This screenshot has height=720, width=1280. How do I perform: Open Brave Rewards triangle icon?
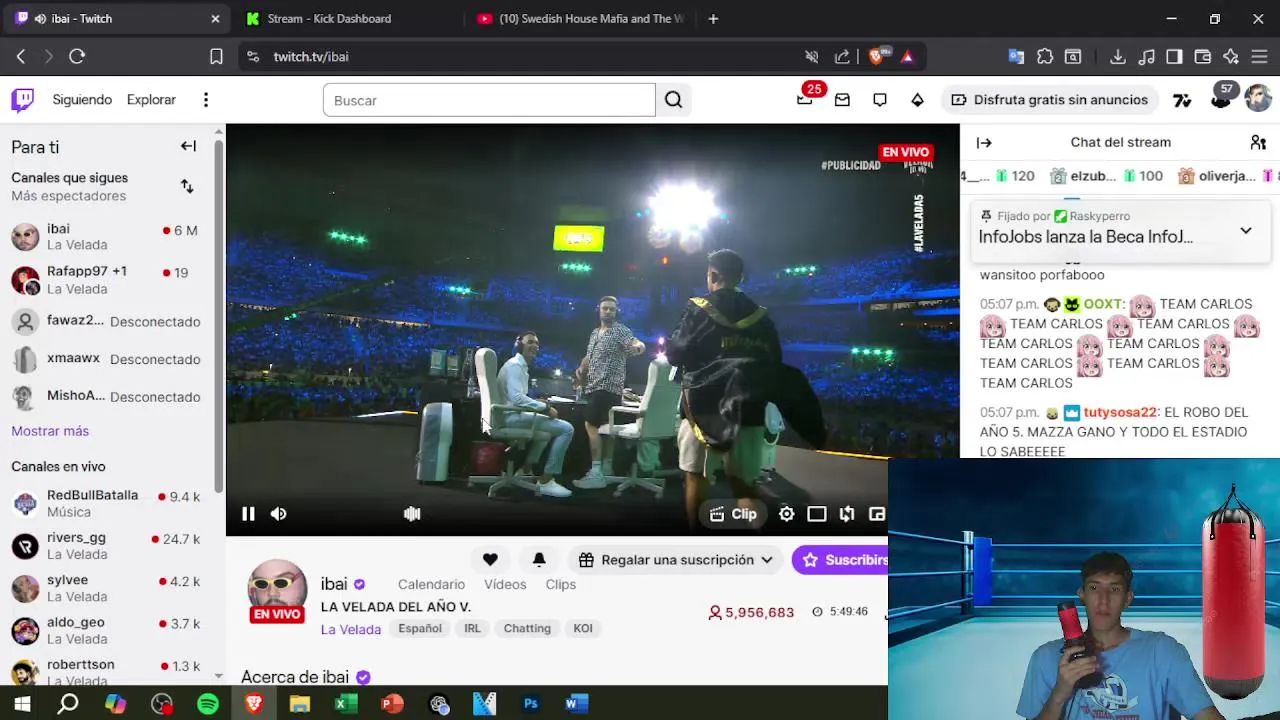click(907, 57)
